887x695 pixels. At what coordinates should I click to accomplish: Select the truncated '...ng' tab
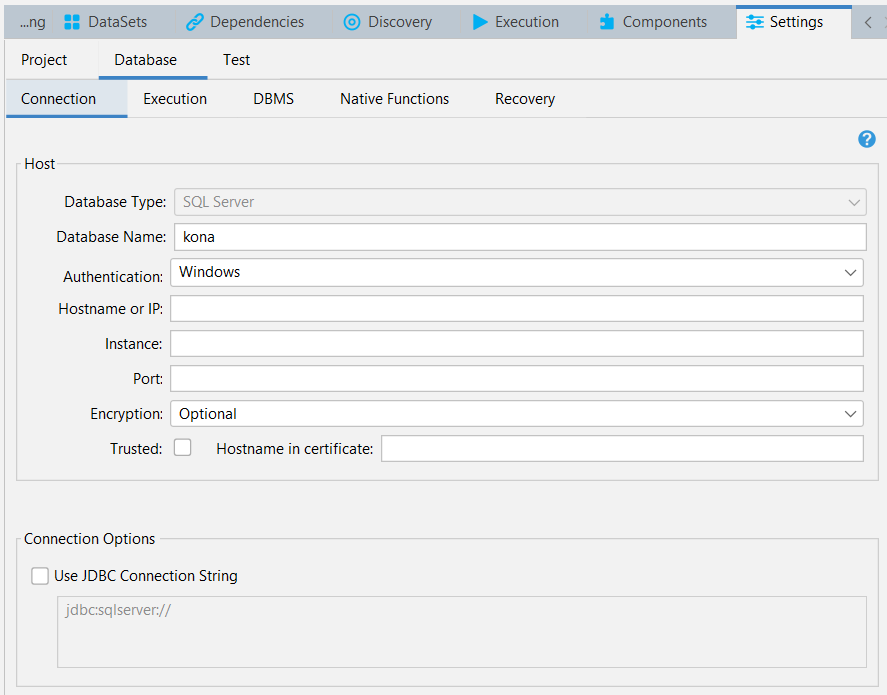[x=29, y=22]
